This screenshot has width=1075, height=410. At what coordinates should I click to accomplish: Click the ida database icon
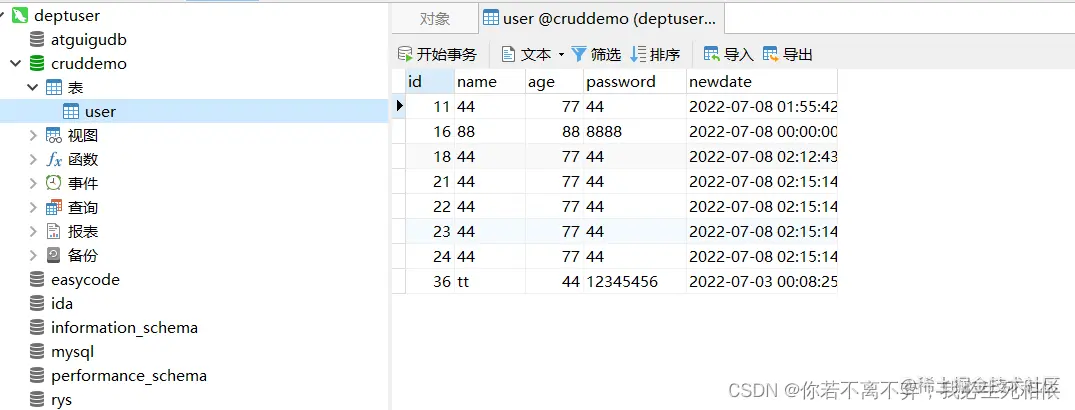click(37, 304)
